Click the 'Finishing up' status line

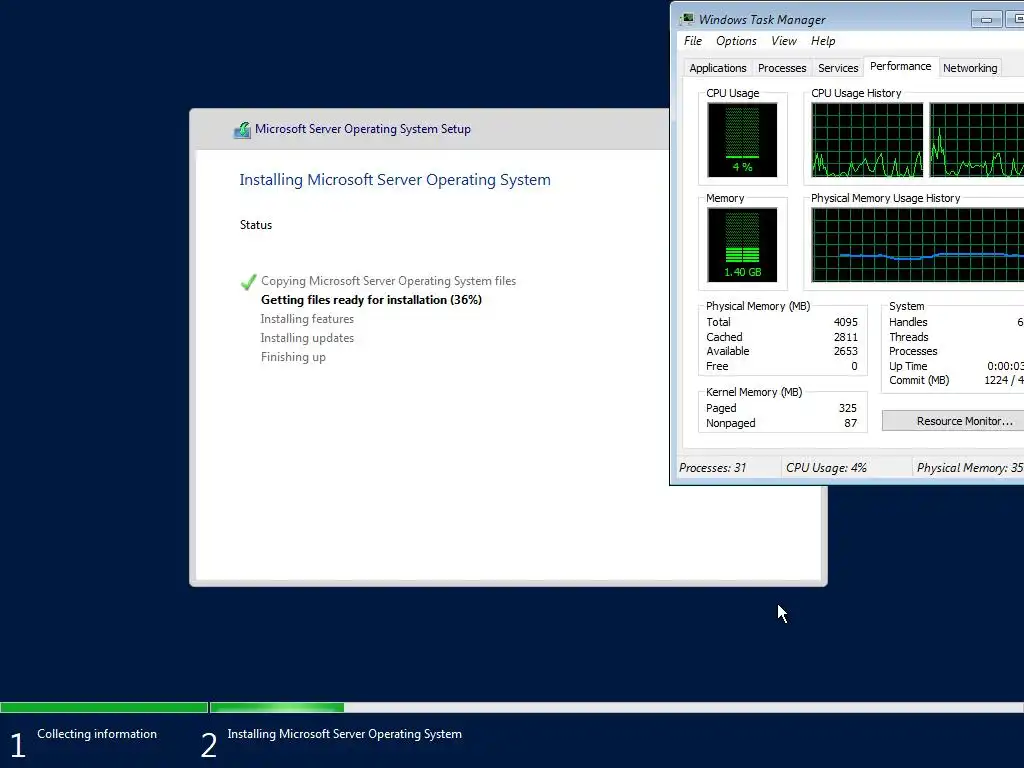click(x=293, y=357)
